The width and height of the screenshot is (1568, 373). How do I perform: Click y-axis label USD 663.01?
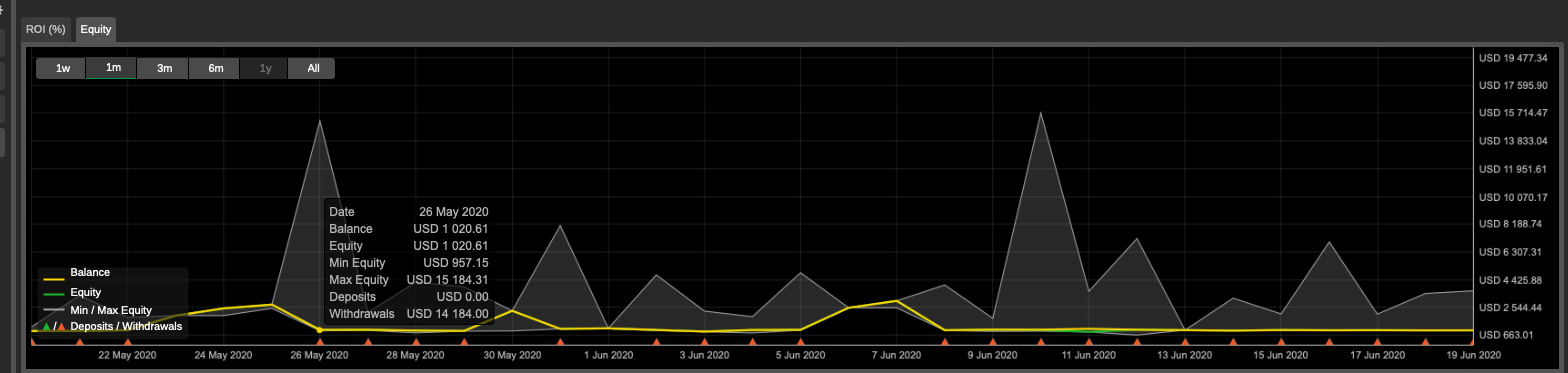1505,335
